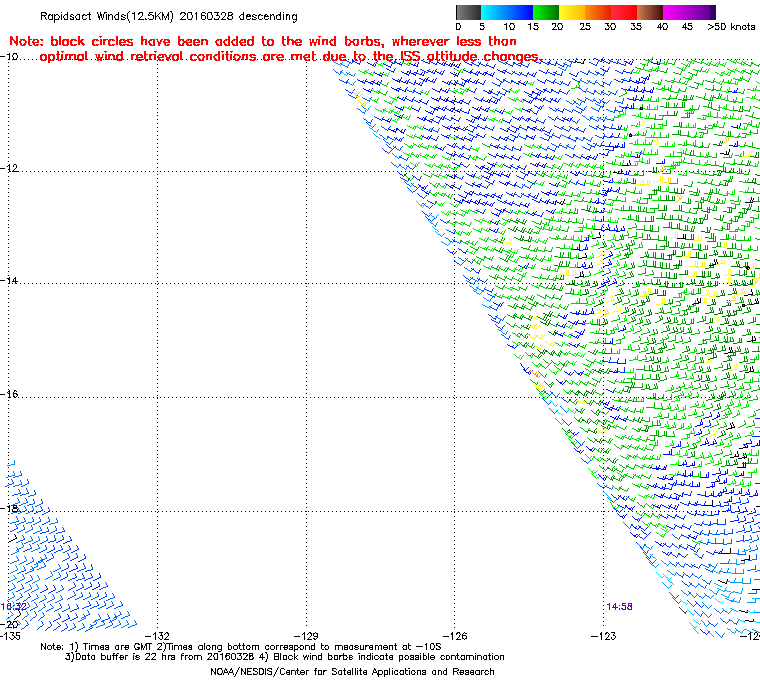Click the gray 0-5 knots color bar segment
This screenshot has height=688, width=760.
click(x=469, y=12)
